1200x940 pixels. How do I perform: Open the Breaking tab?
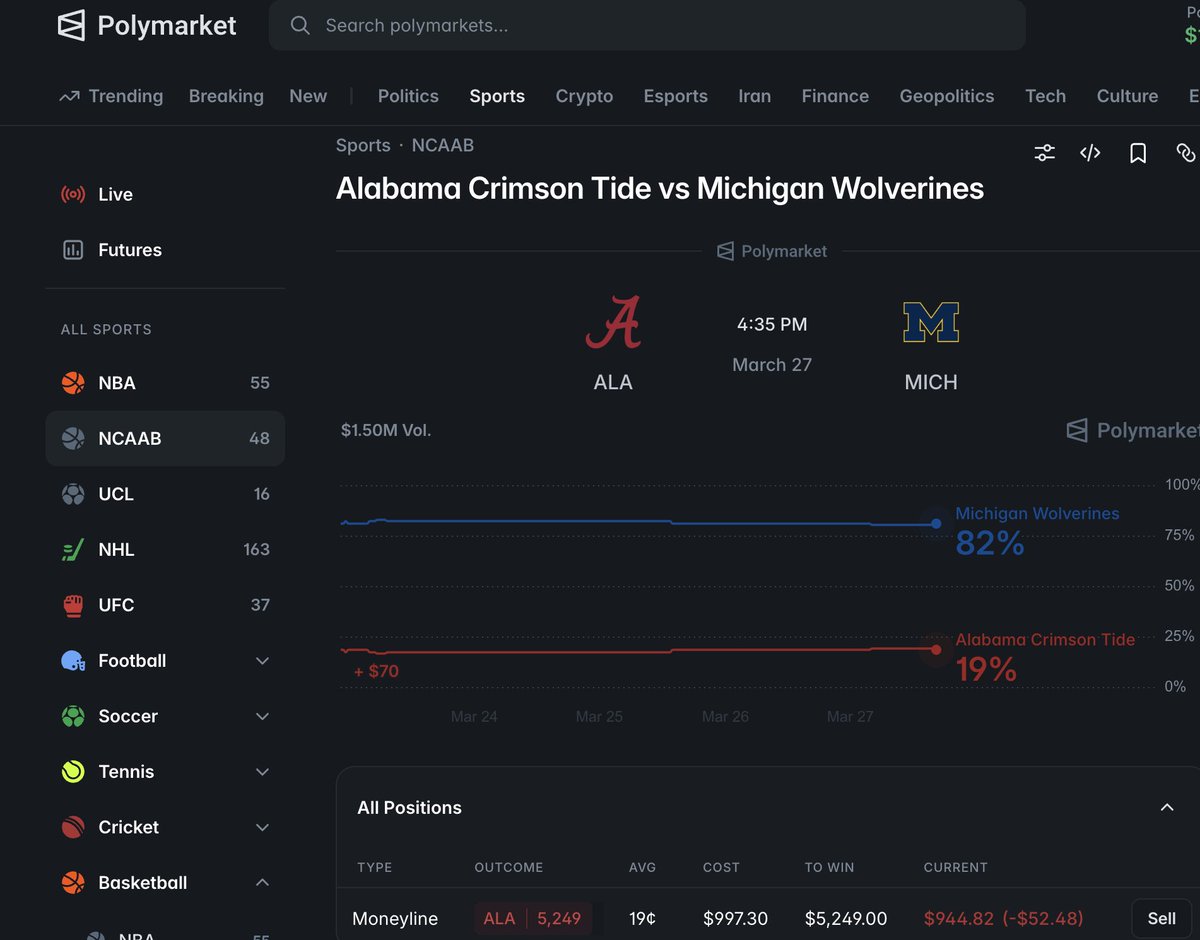pyautogui.click(x=226, y=96)
